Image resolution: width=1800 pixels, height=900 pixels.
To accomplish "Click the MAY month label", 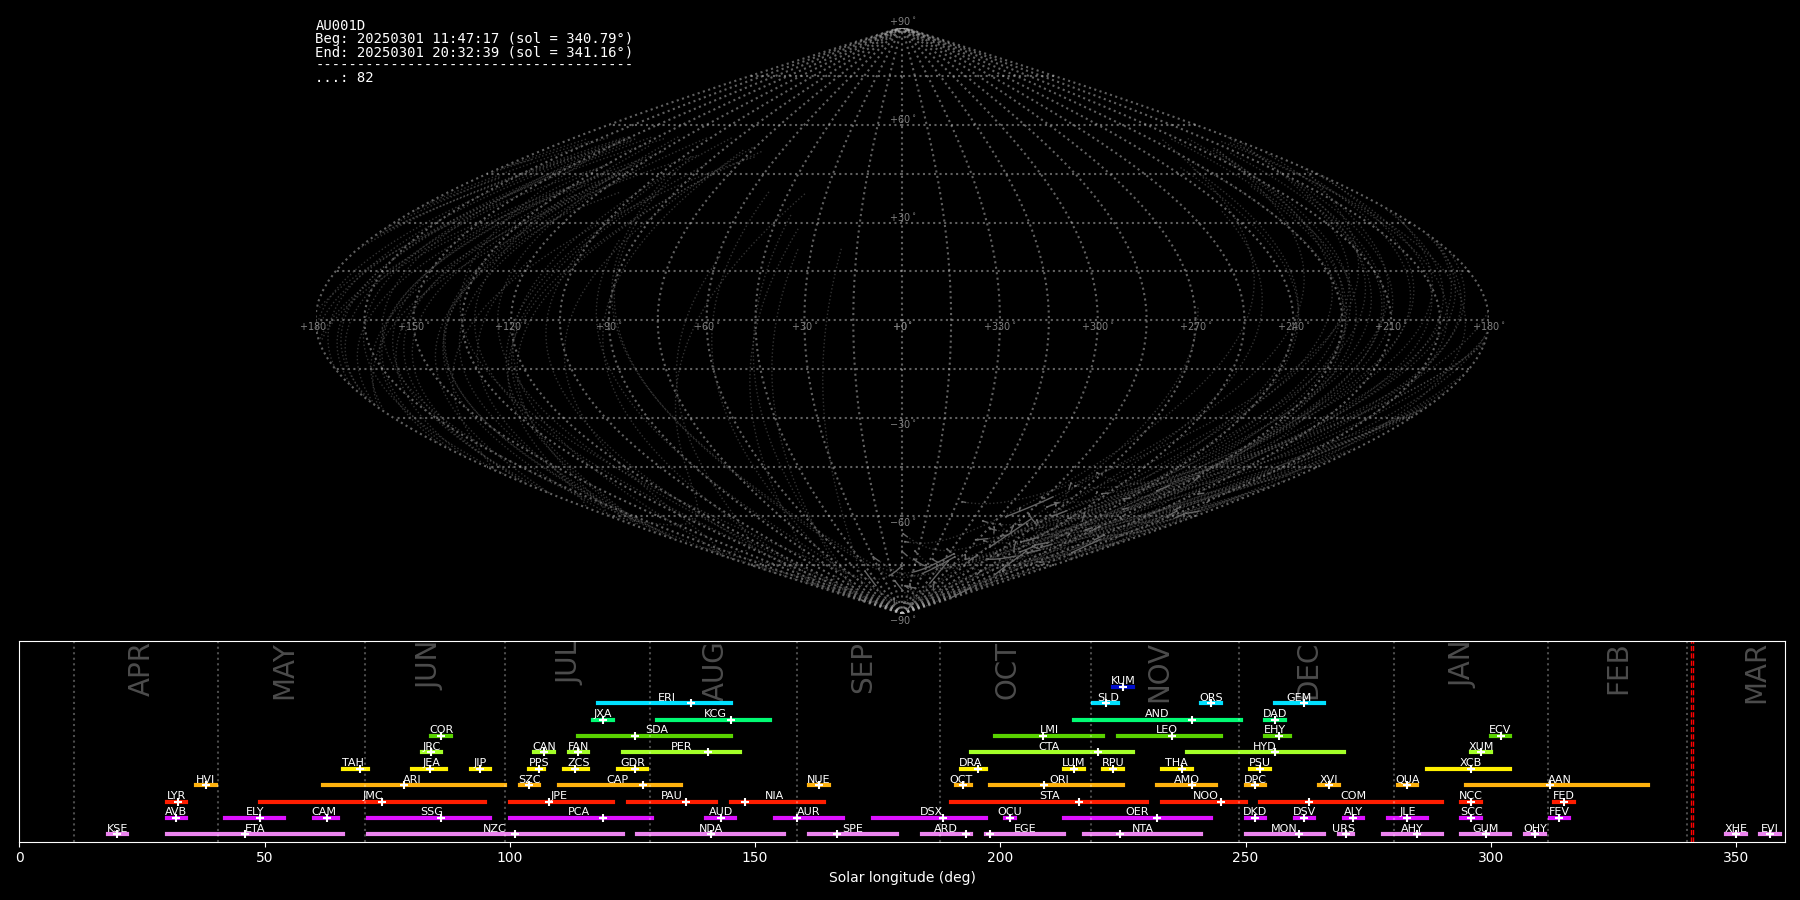I will point(285,673).
